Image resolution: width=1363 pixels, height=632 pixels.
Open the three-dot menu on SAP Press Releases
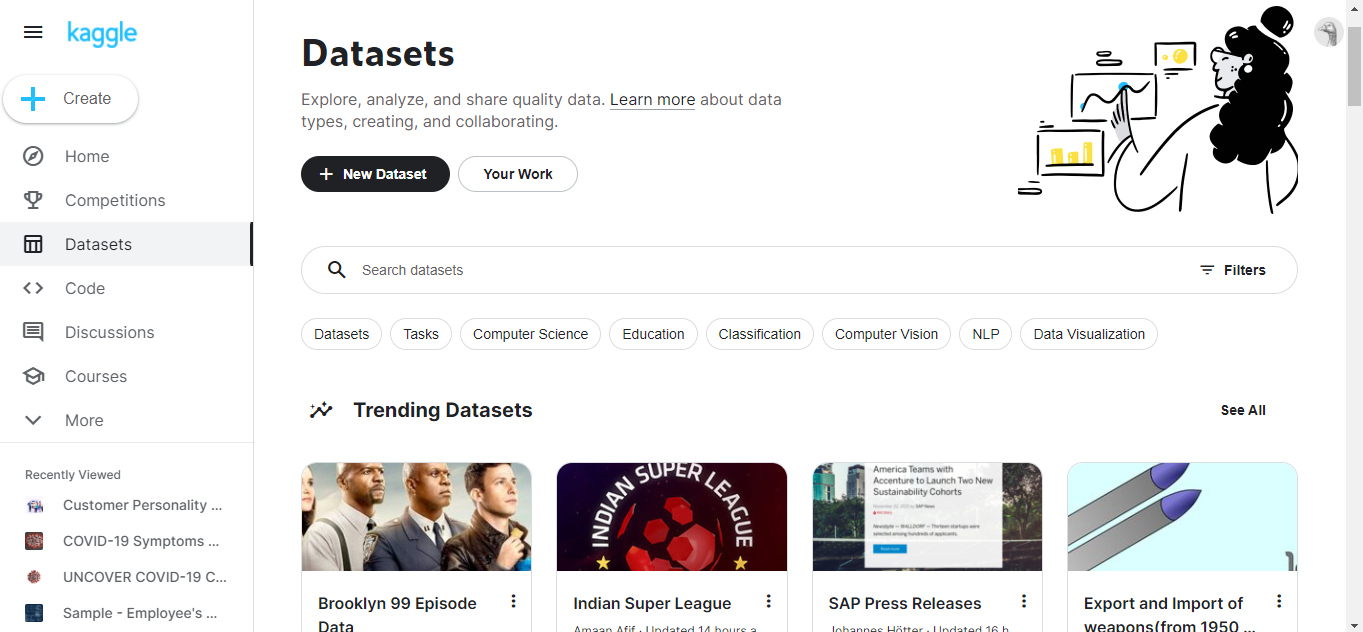click(x=1023, y=601)
